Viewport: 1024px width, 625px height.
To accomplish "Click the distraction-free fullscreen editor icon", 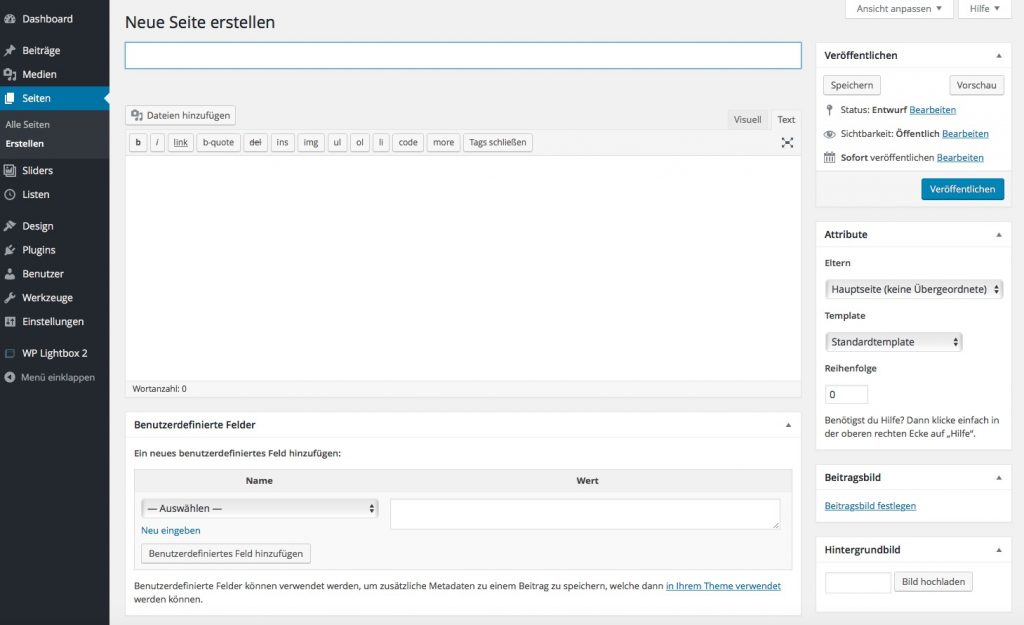I will coord(787,143).
